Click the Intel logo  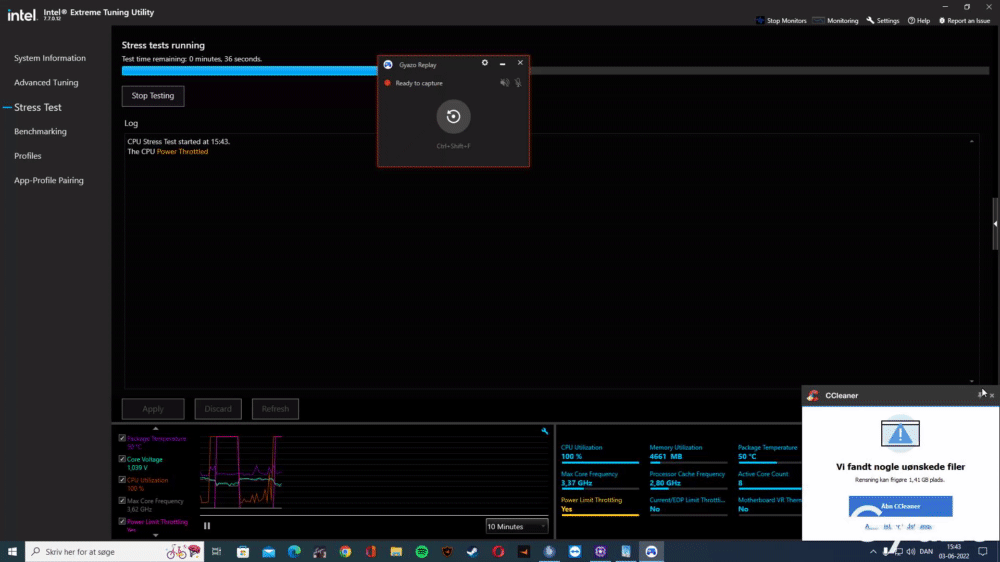coord(21,14)
